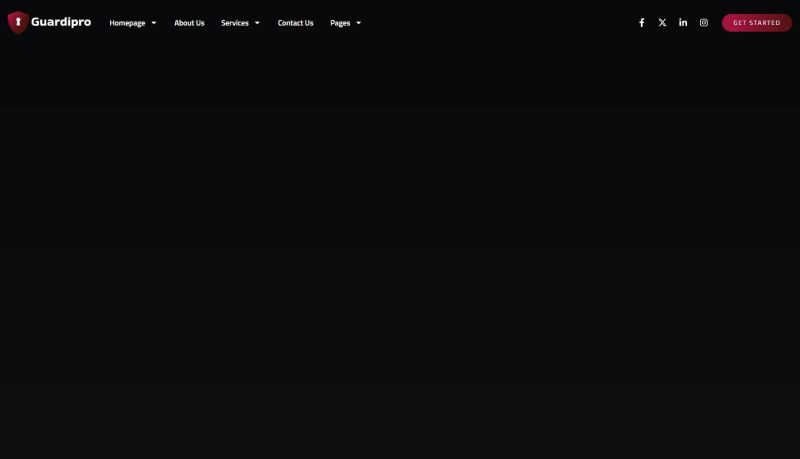Click the blank area below Get Started
This screenshot has height=459, width=800.
coord(756,80)
